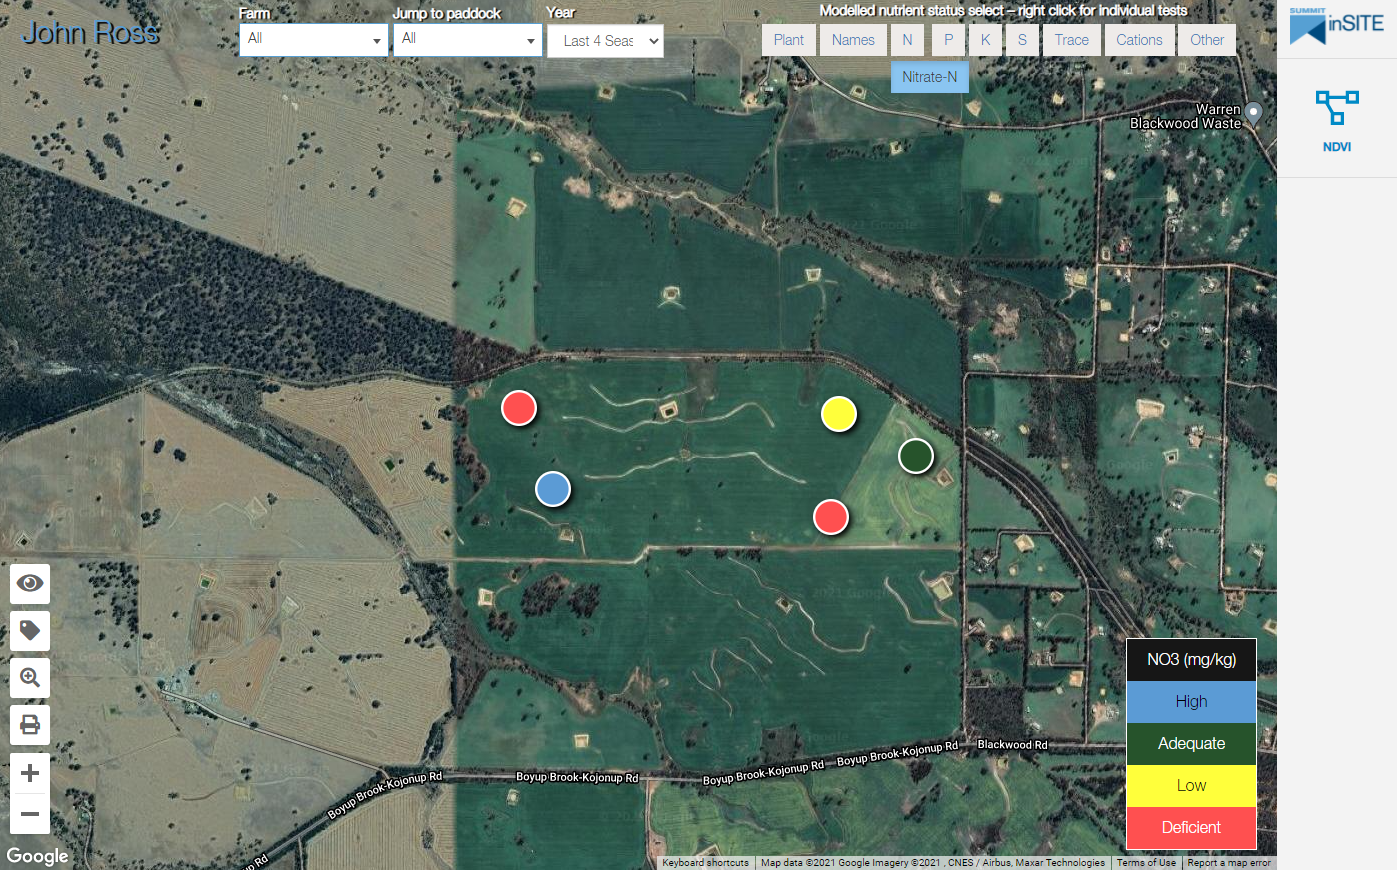Click the Warren Blackwood Waste map pin
The image size is (1397, 870).
pyautogui.click(x=1254, y=112)
